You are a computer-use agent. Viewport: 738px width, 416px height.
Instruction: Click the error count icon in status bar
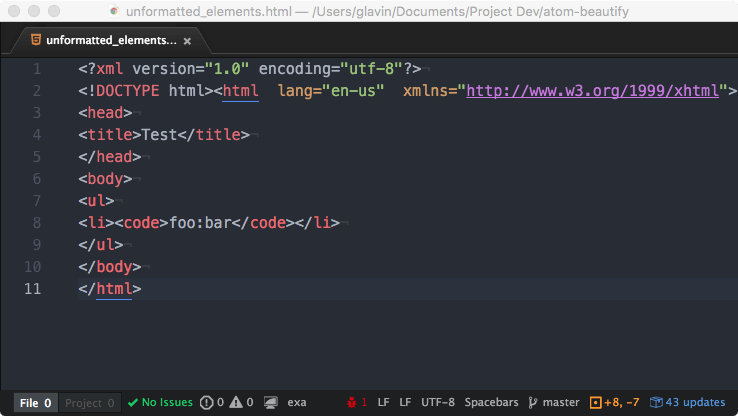207,402
